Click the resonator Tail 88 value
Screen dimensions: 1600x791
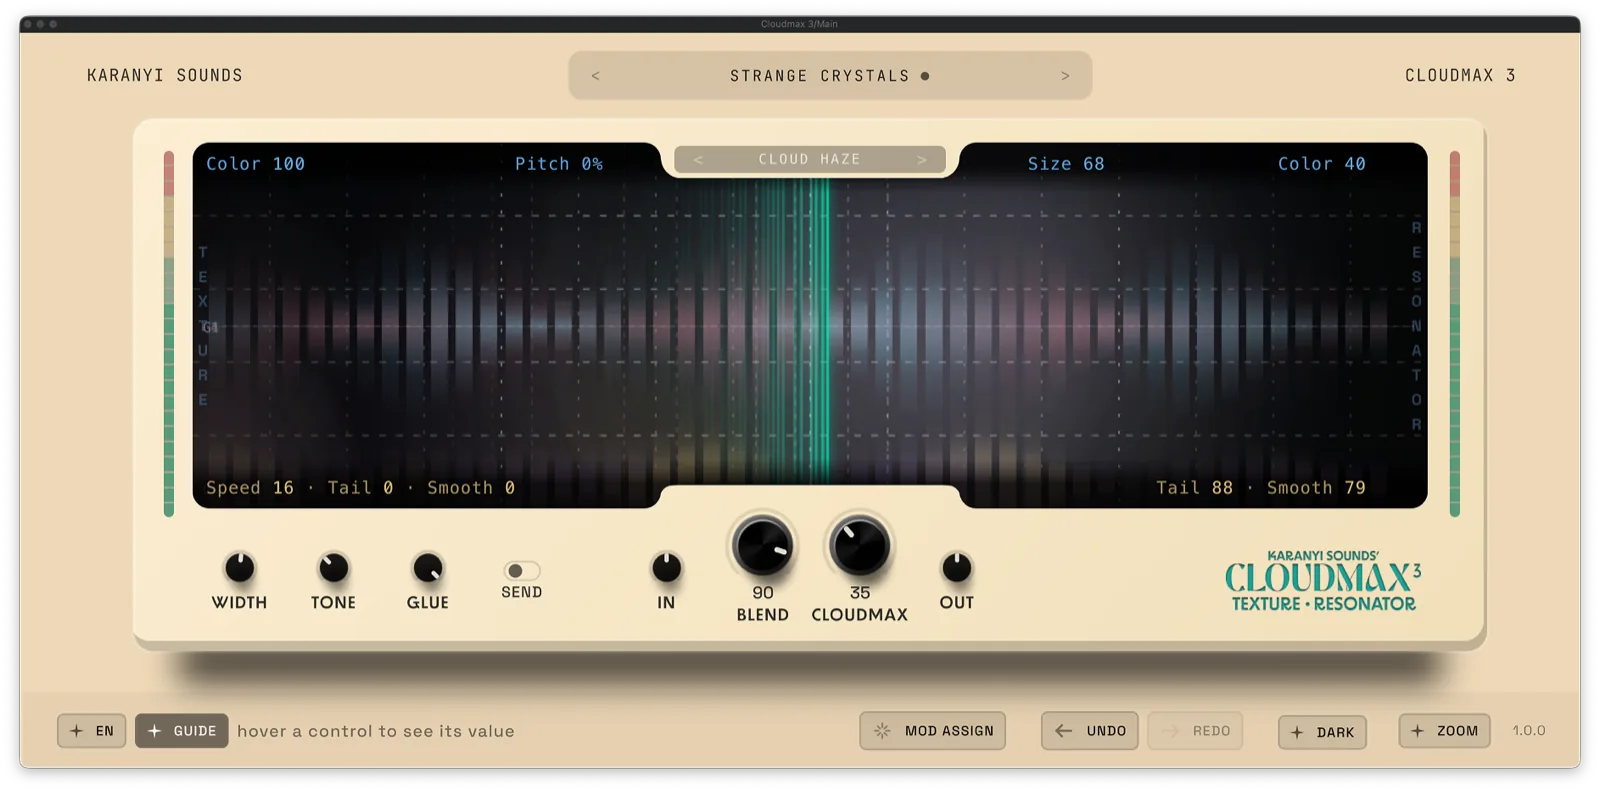pyautogui.click(x=1194, y=488)
